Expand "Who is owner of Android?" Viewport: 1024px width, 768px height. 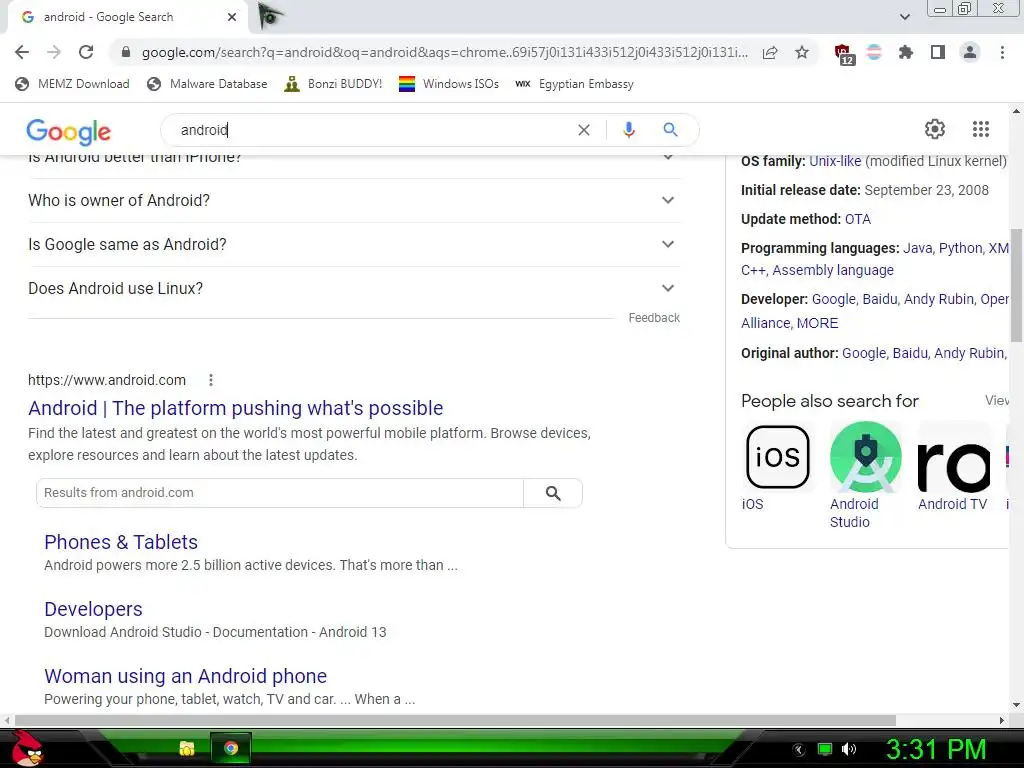click(354, 200)
